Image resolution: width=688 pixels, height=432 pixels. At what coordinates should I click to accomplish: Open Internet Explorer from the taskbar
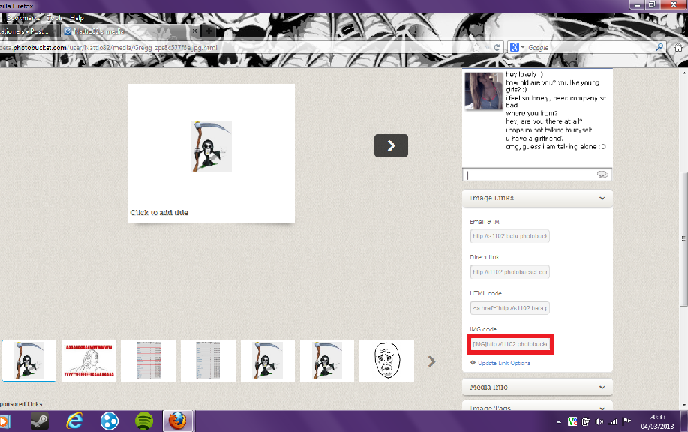point(75,421)
